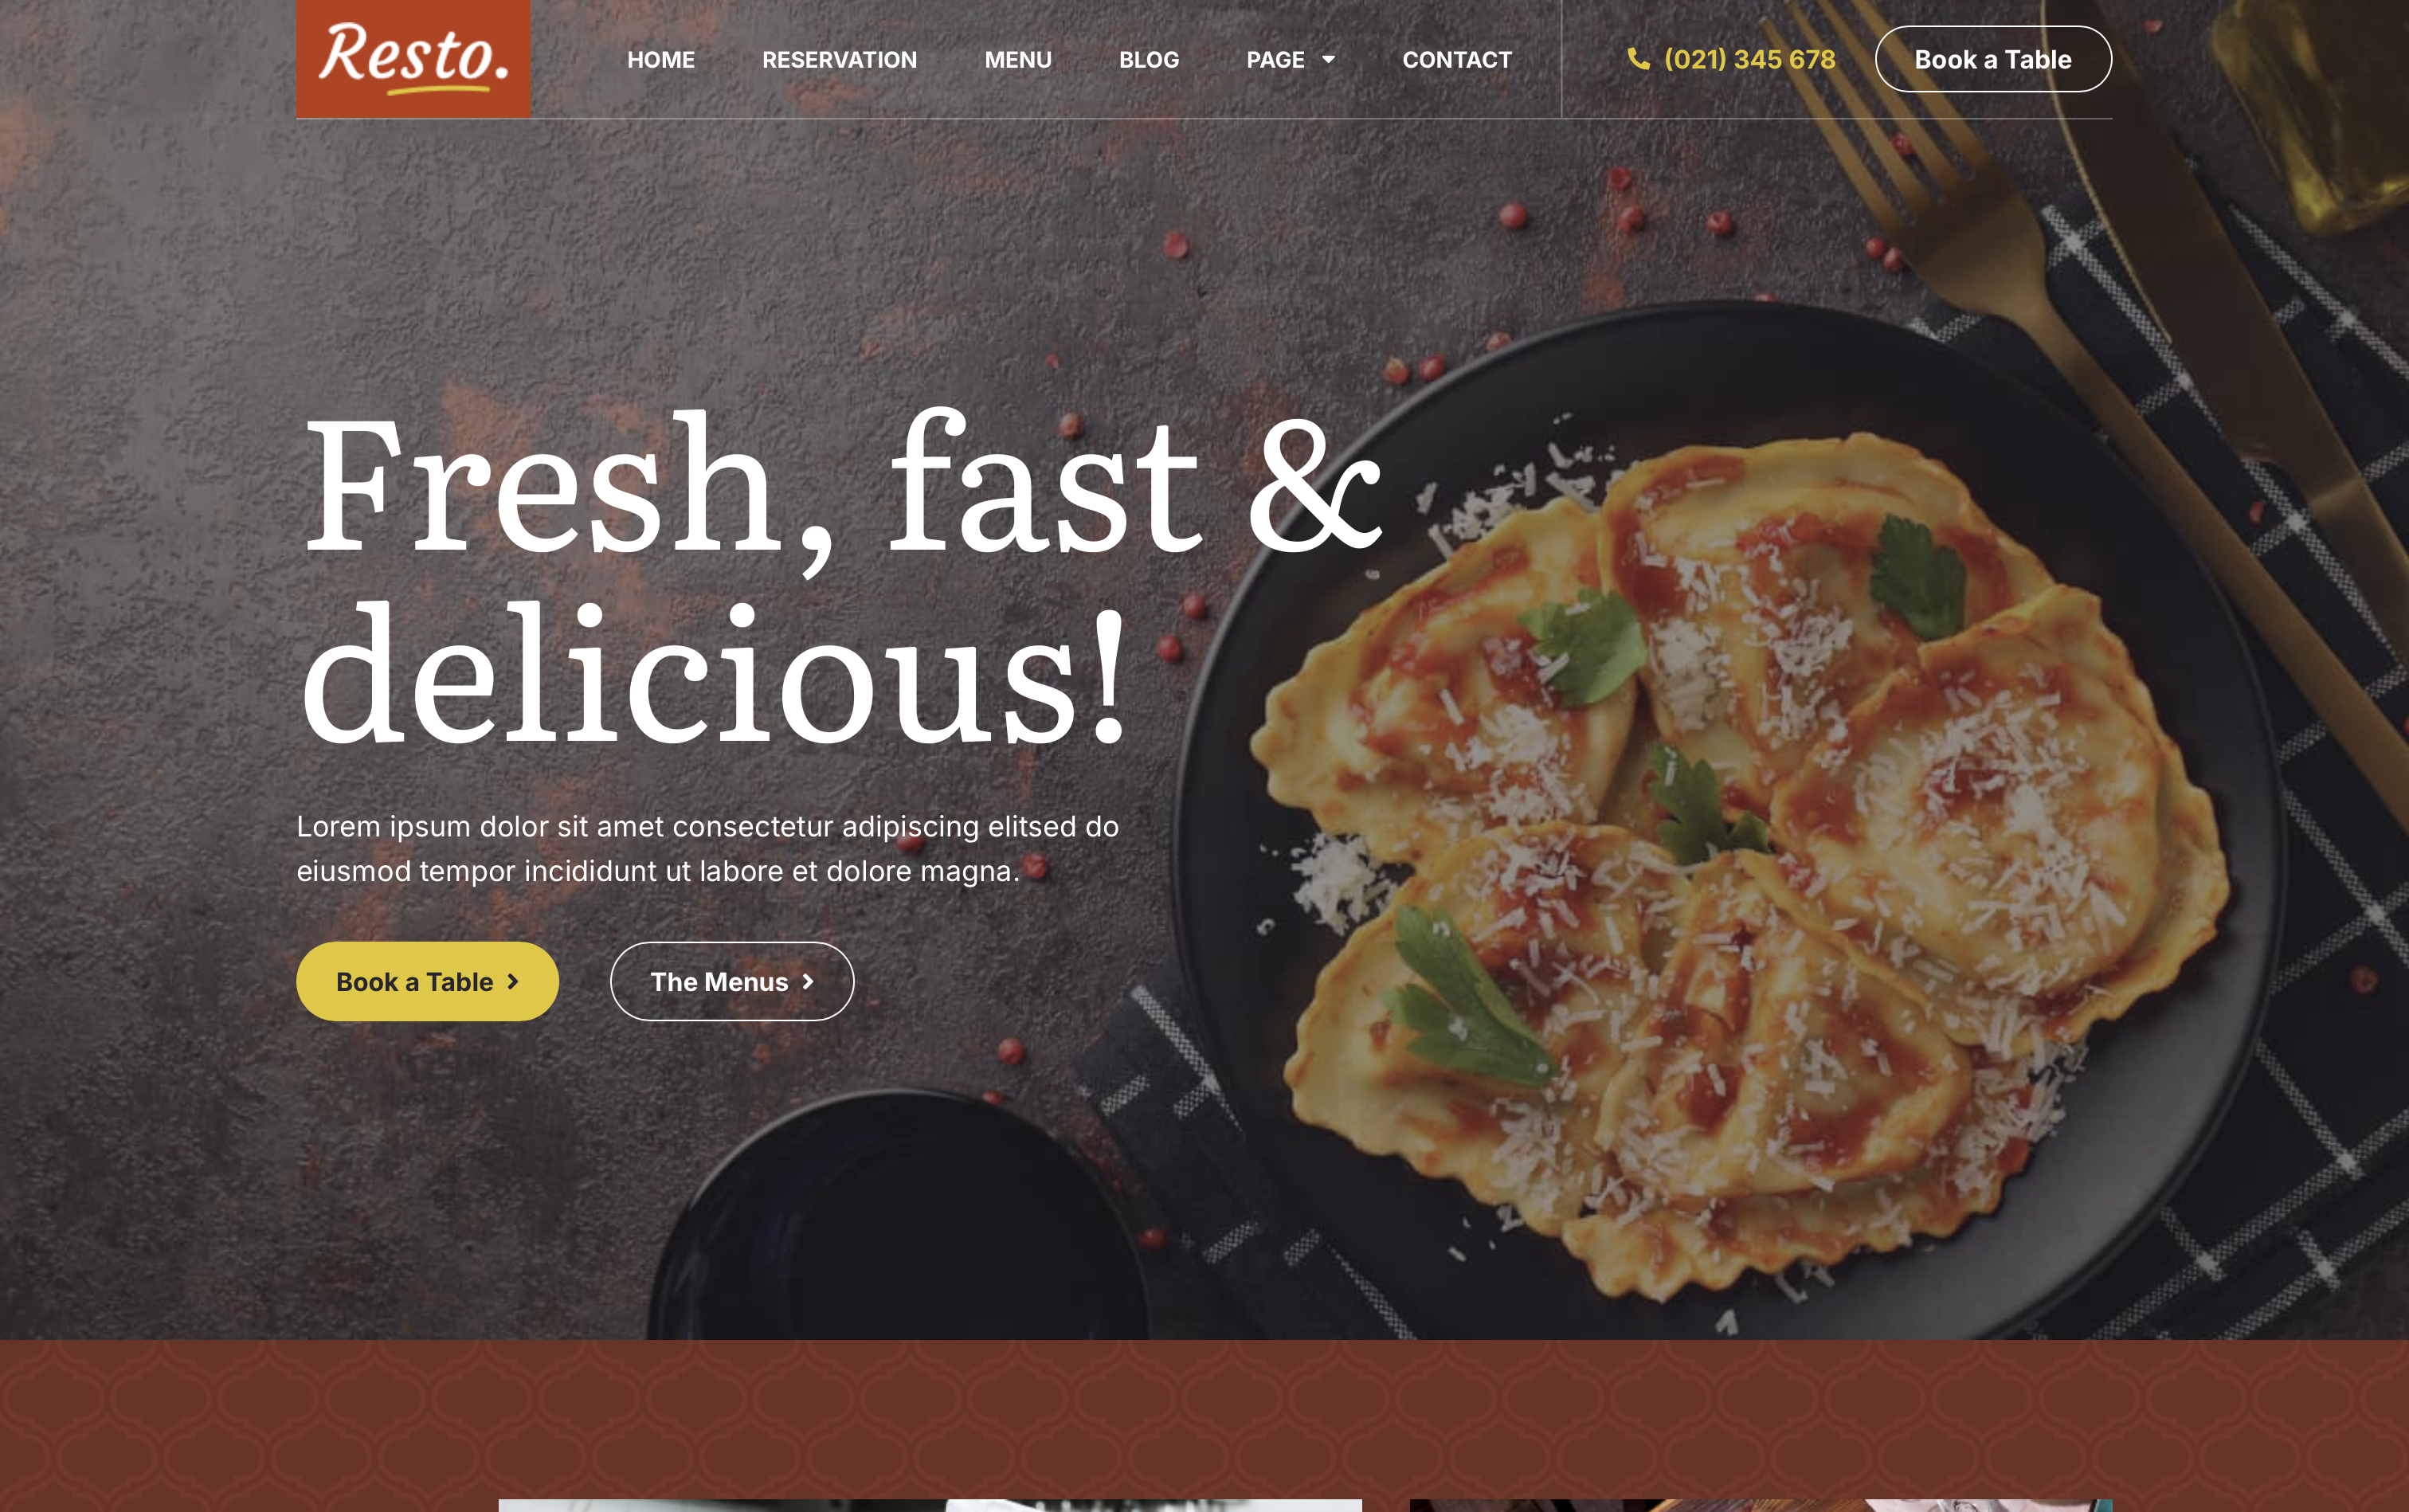Open the left image card at page bottom

(930, 1505)
